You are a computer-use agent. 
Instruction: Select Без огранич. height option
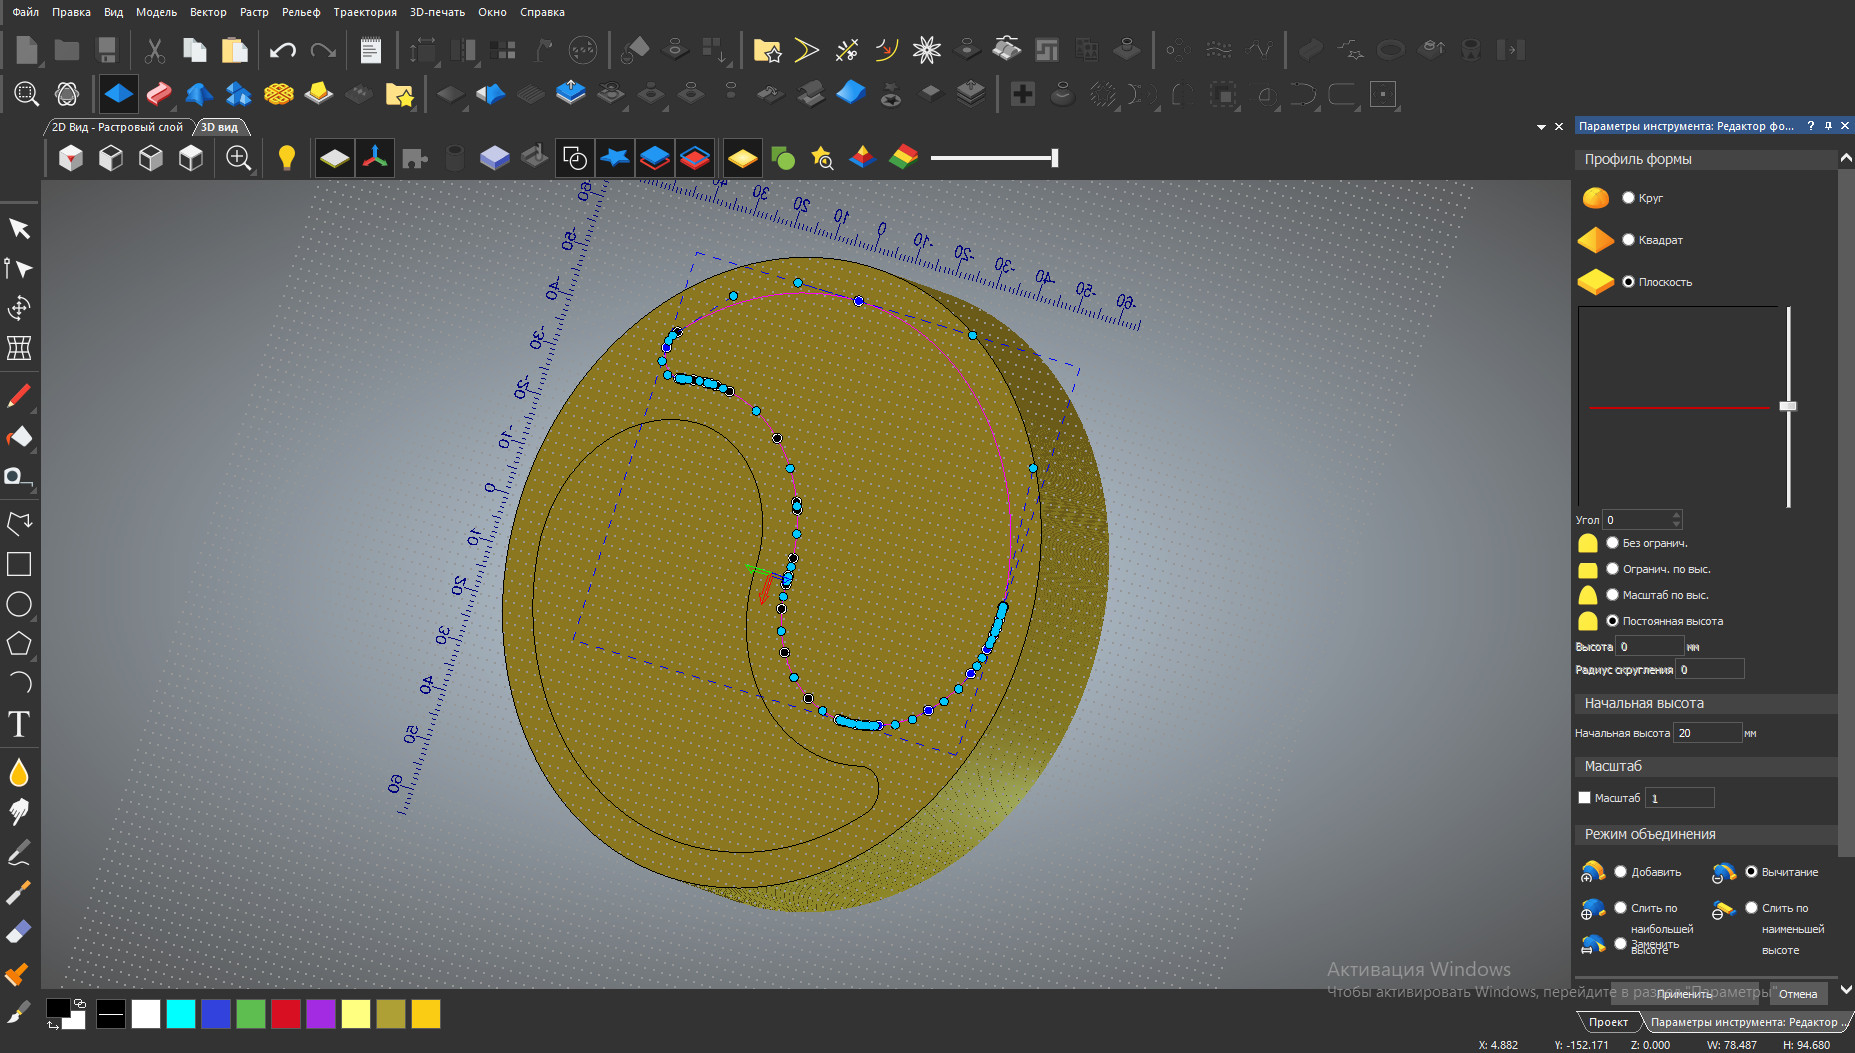tap(1612, 543)
